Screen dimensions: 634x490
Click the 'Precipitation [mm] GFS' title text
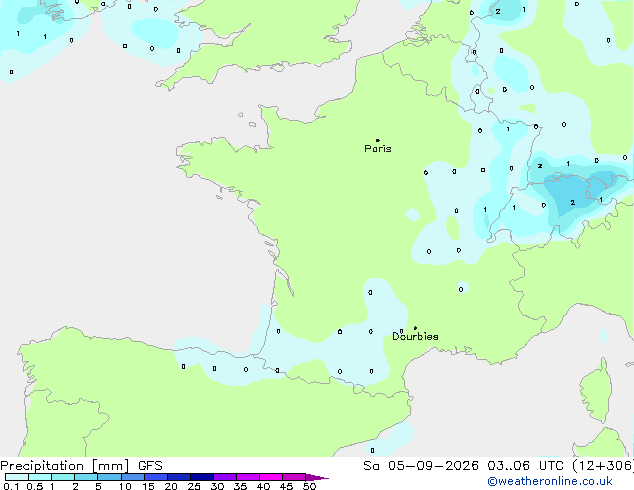81,466
